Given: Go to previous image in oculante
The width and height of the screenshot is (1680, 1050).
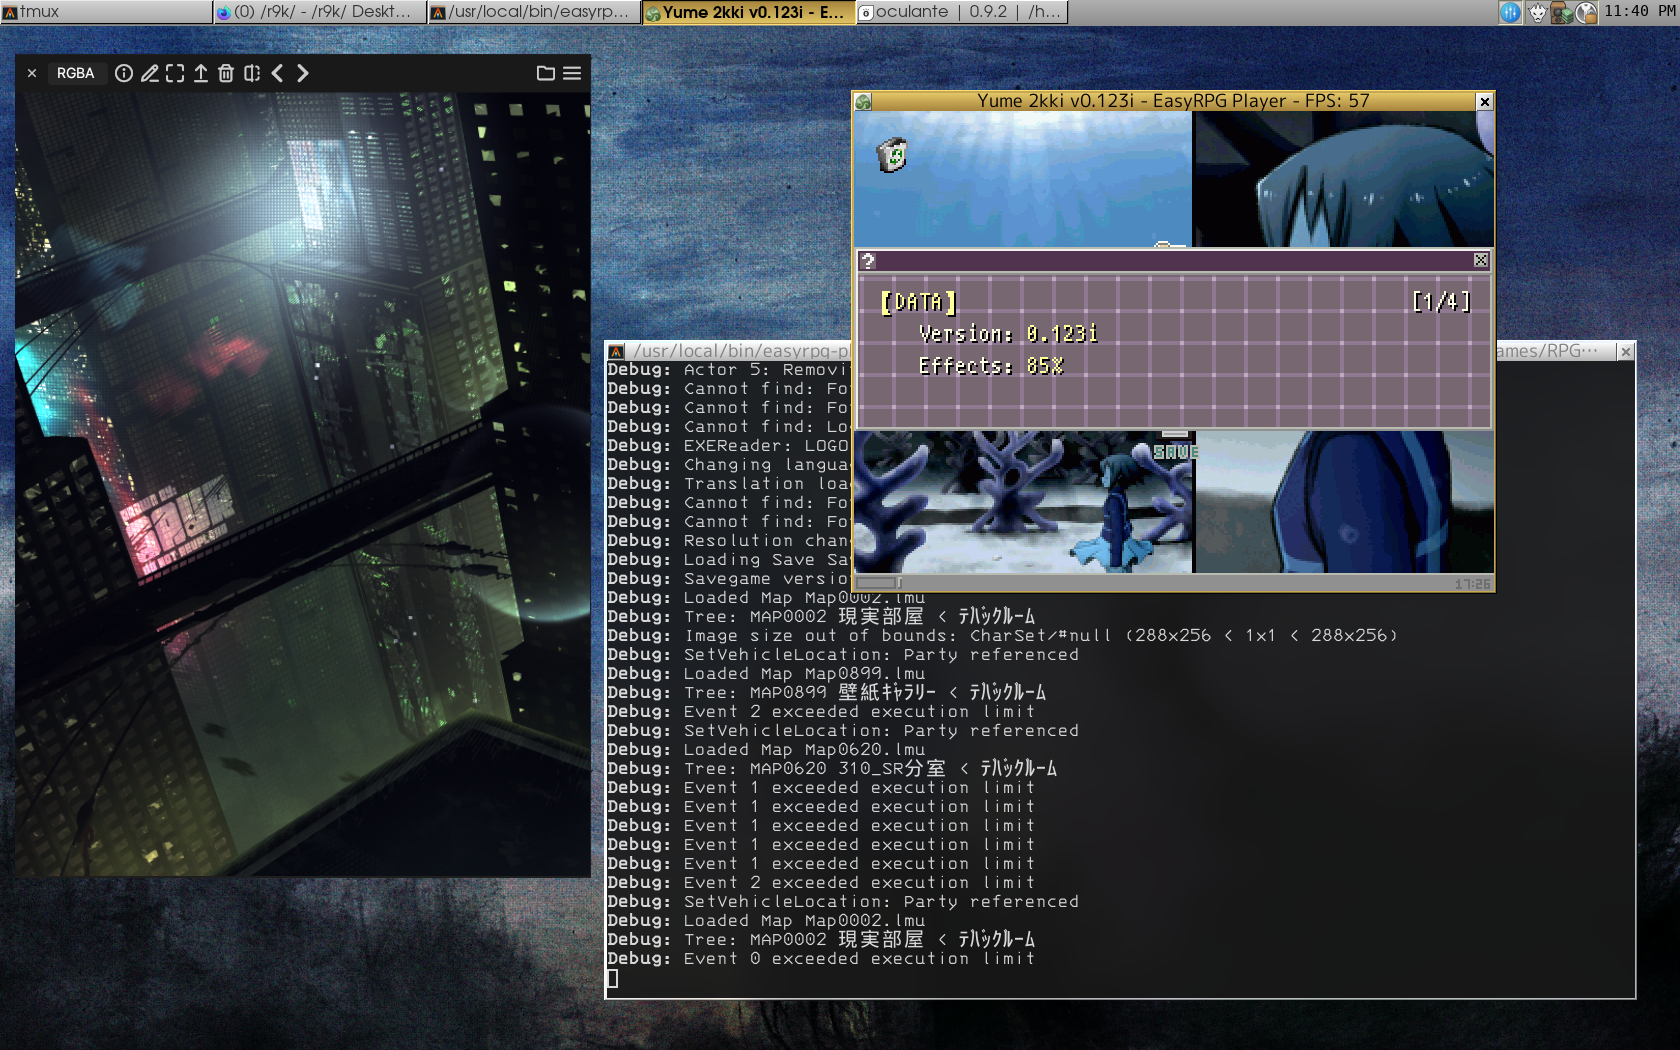Looking at the screenshot, I should point(278,73).
